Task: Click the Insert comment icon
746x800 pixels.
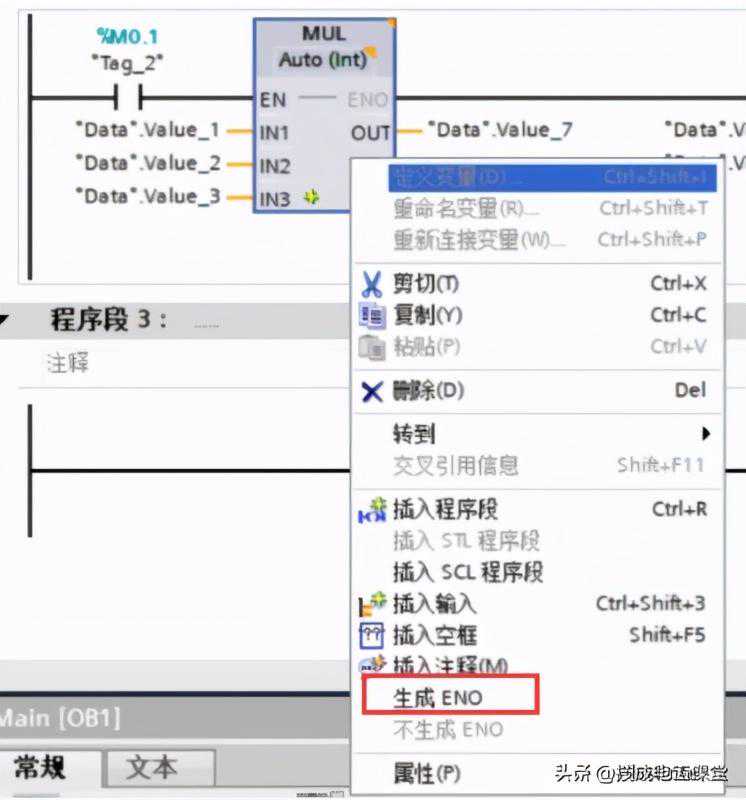Action: (x=372, y=665)
